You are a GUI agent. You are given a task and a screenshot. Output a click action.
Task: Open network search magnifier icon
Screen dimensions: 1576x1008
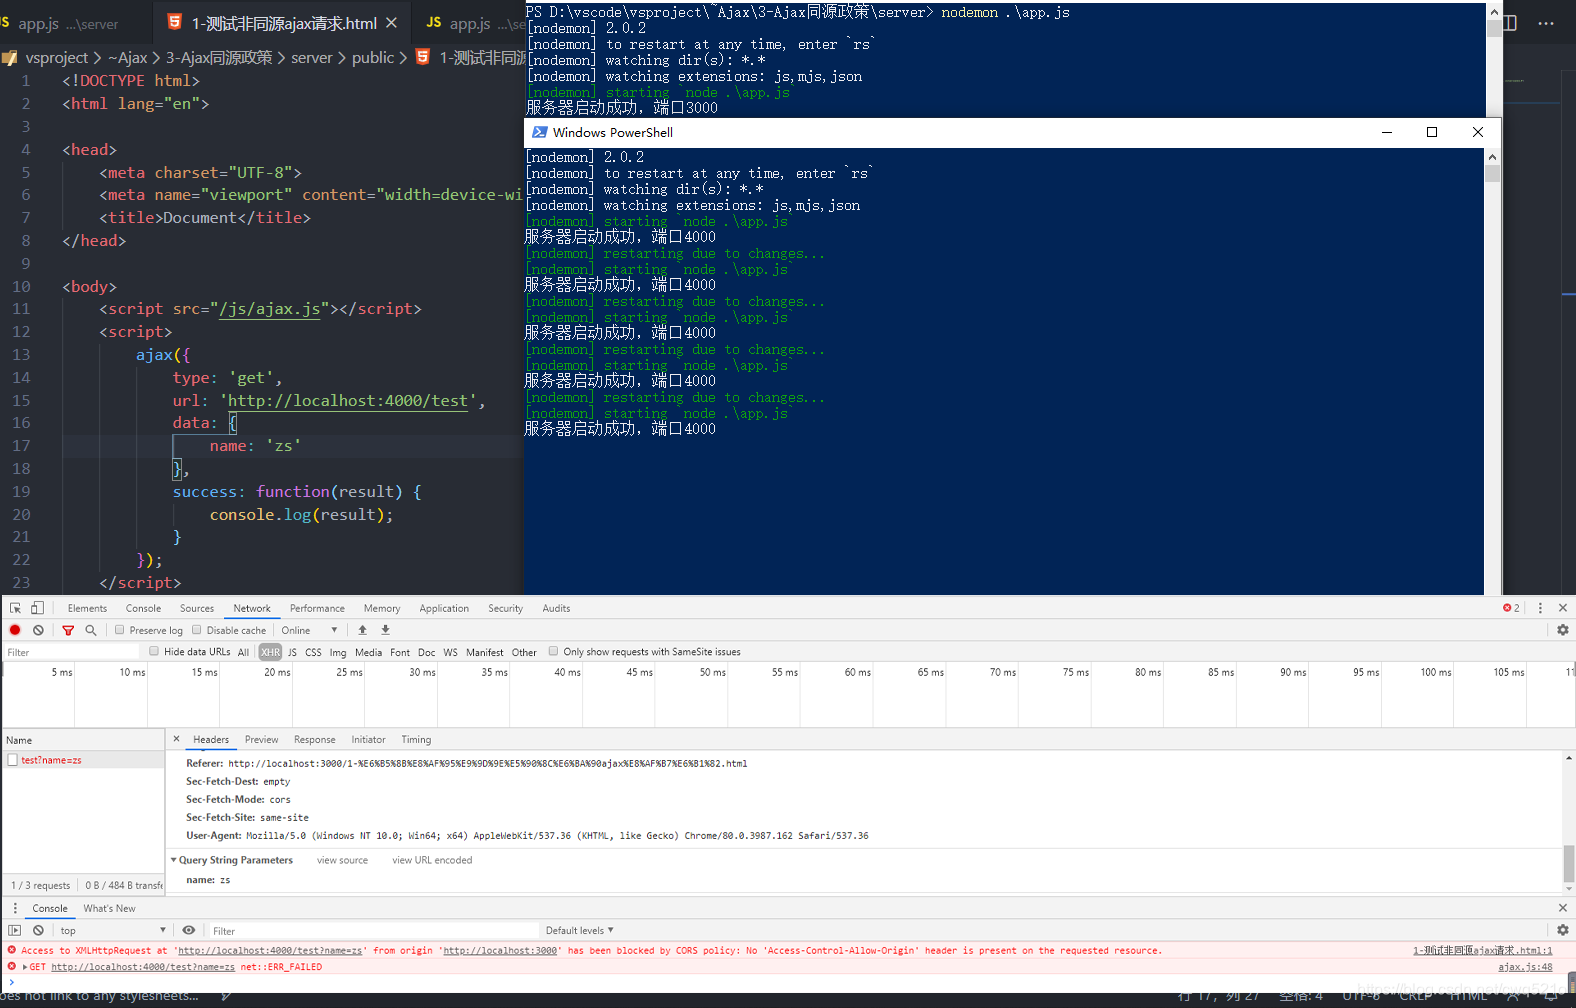(x=91, y=630)
